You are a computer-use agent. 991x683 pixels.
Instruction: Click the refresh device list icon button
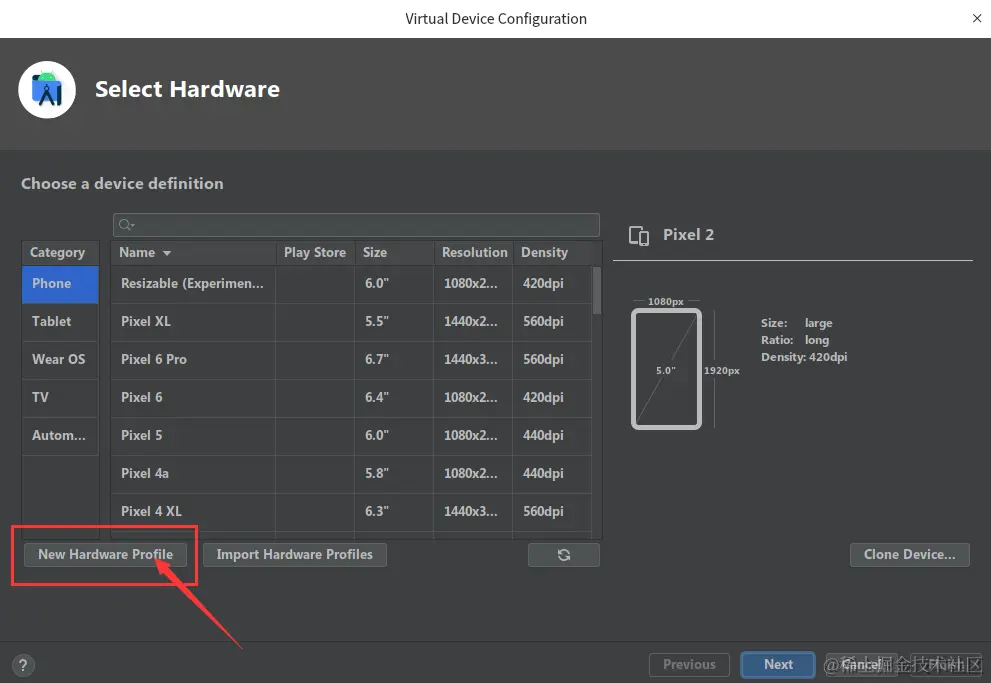tap(564, 555)
